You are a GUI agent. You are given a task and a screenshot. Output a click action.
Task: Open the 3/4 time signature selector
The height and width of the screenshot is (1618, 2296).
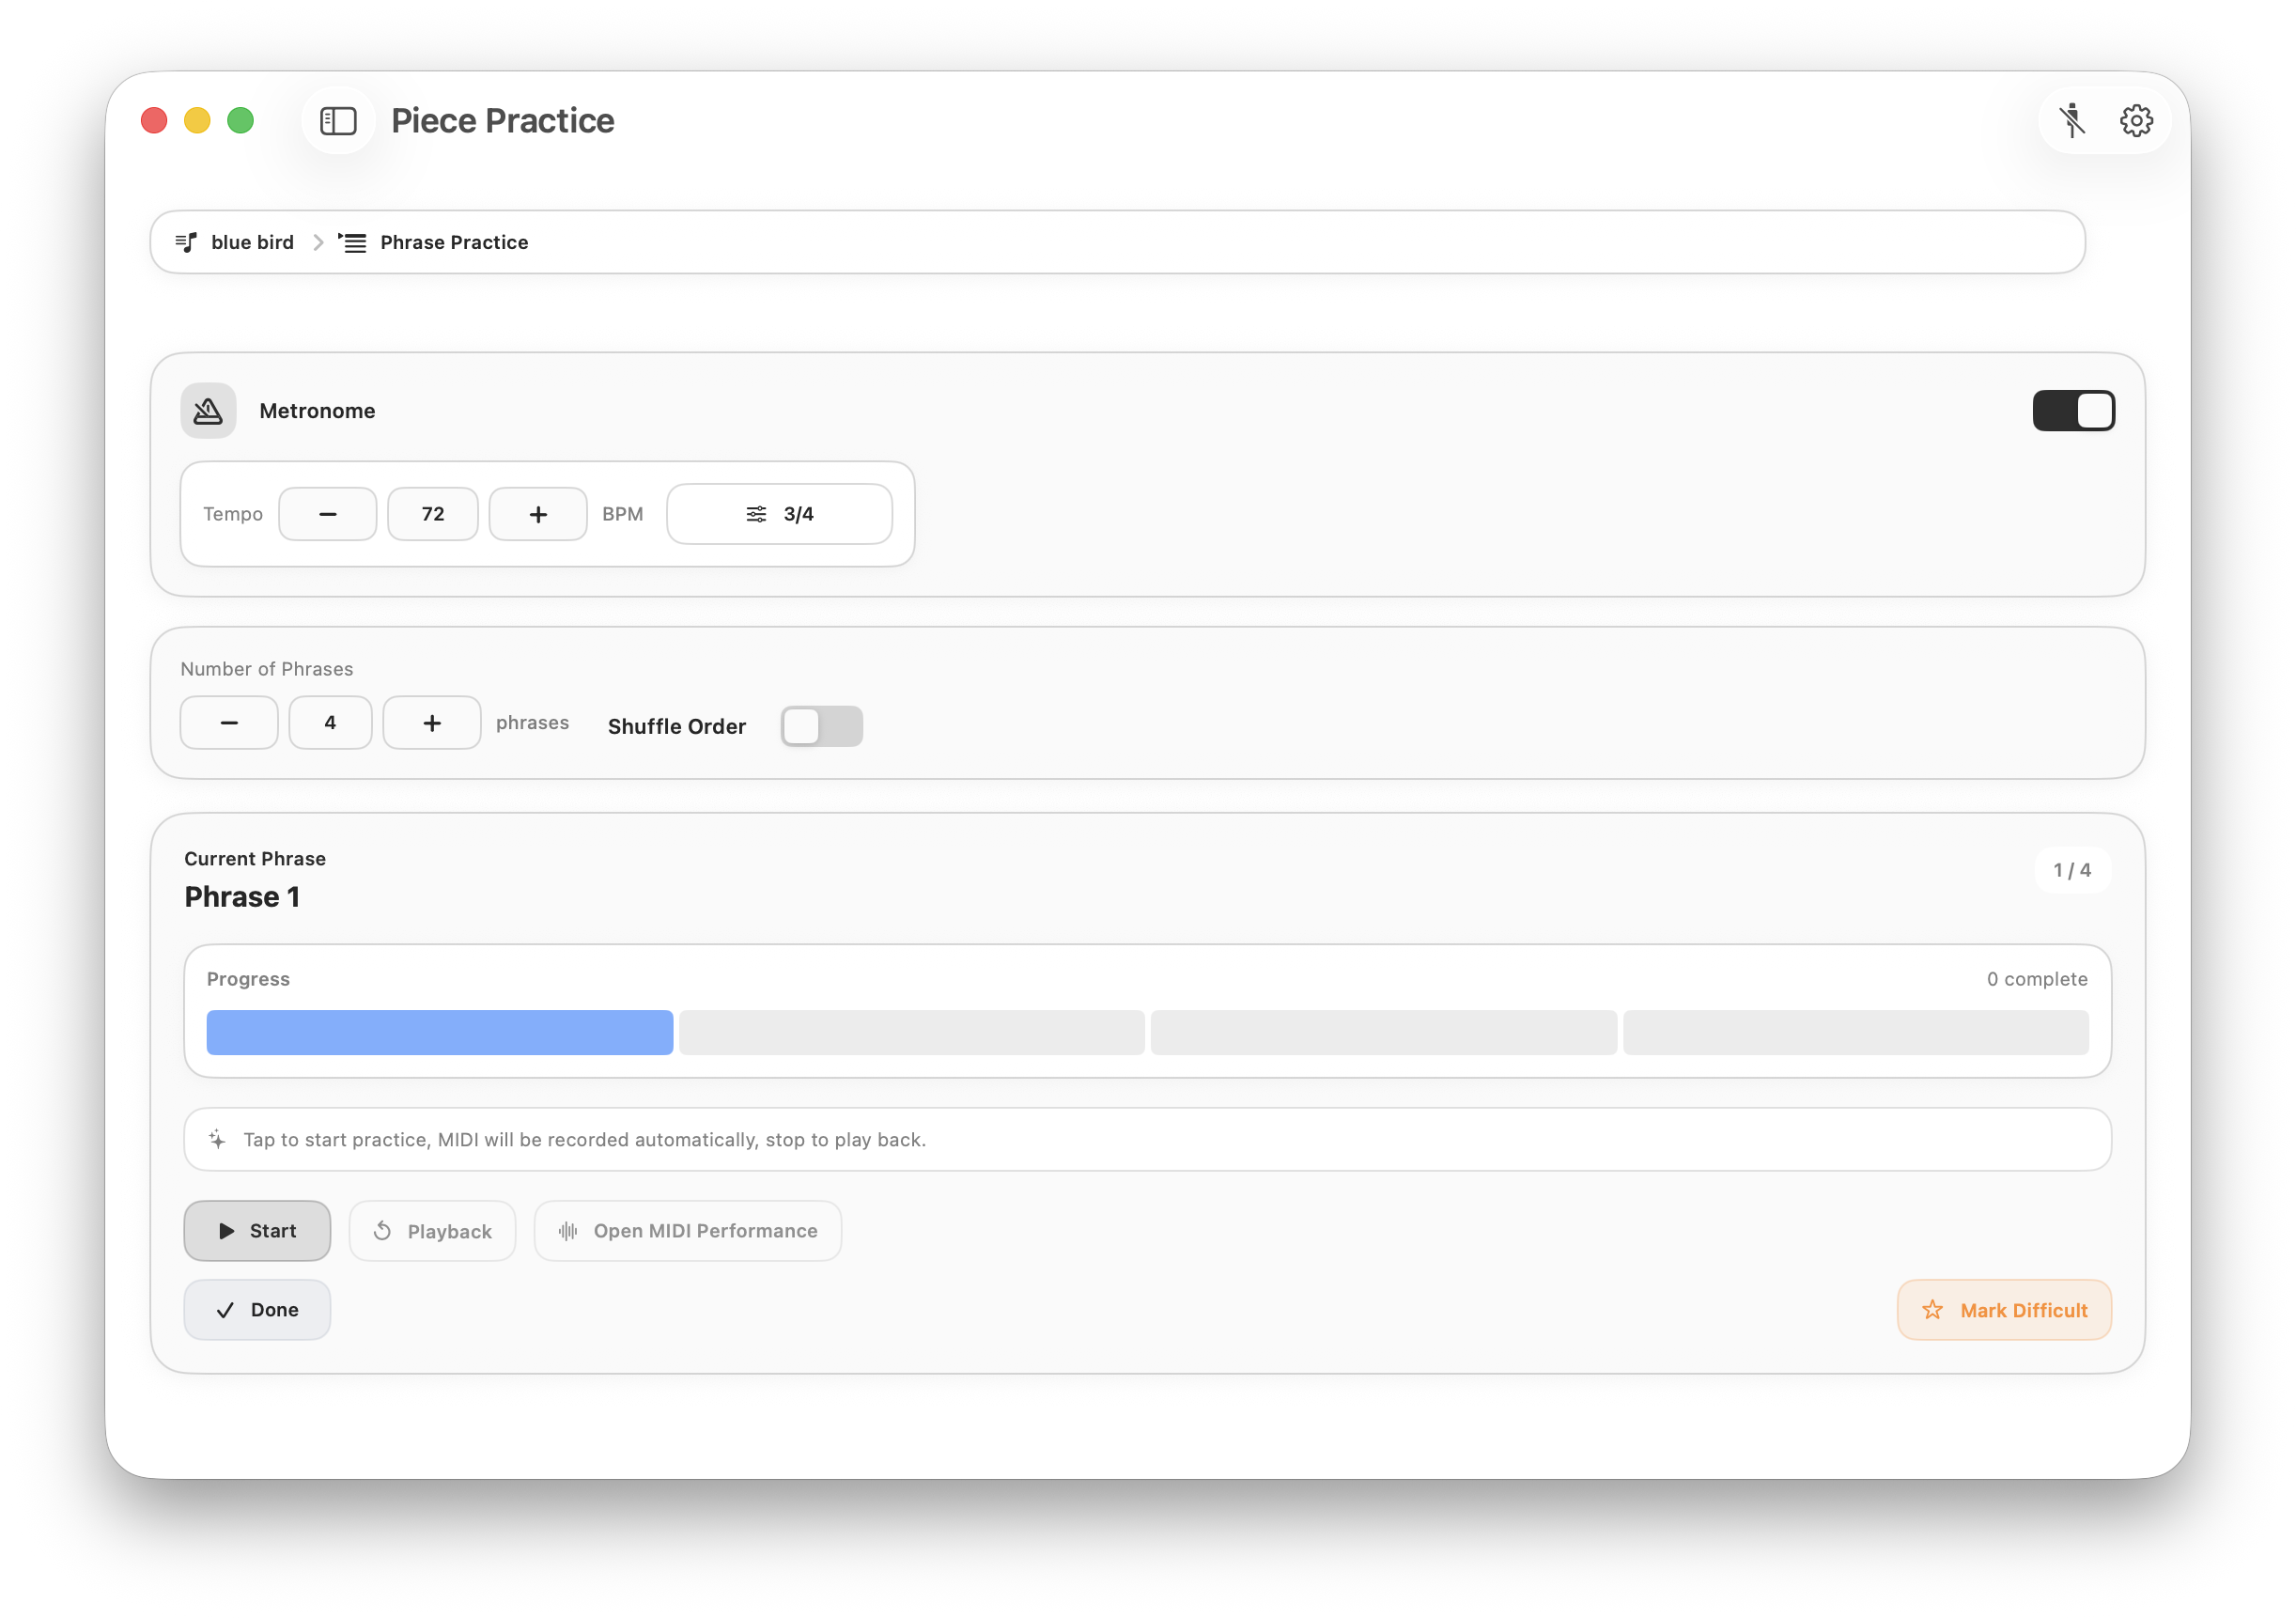(x=779, y=514)
